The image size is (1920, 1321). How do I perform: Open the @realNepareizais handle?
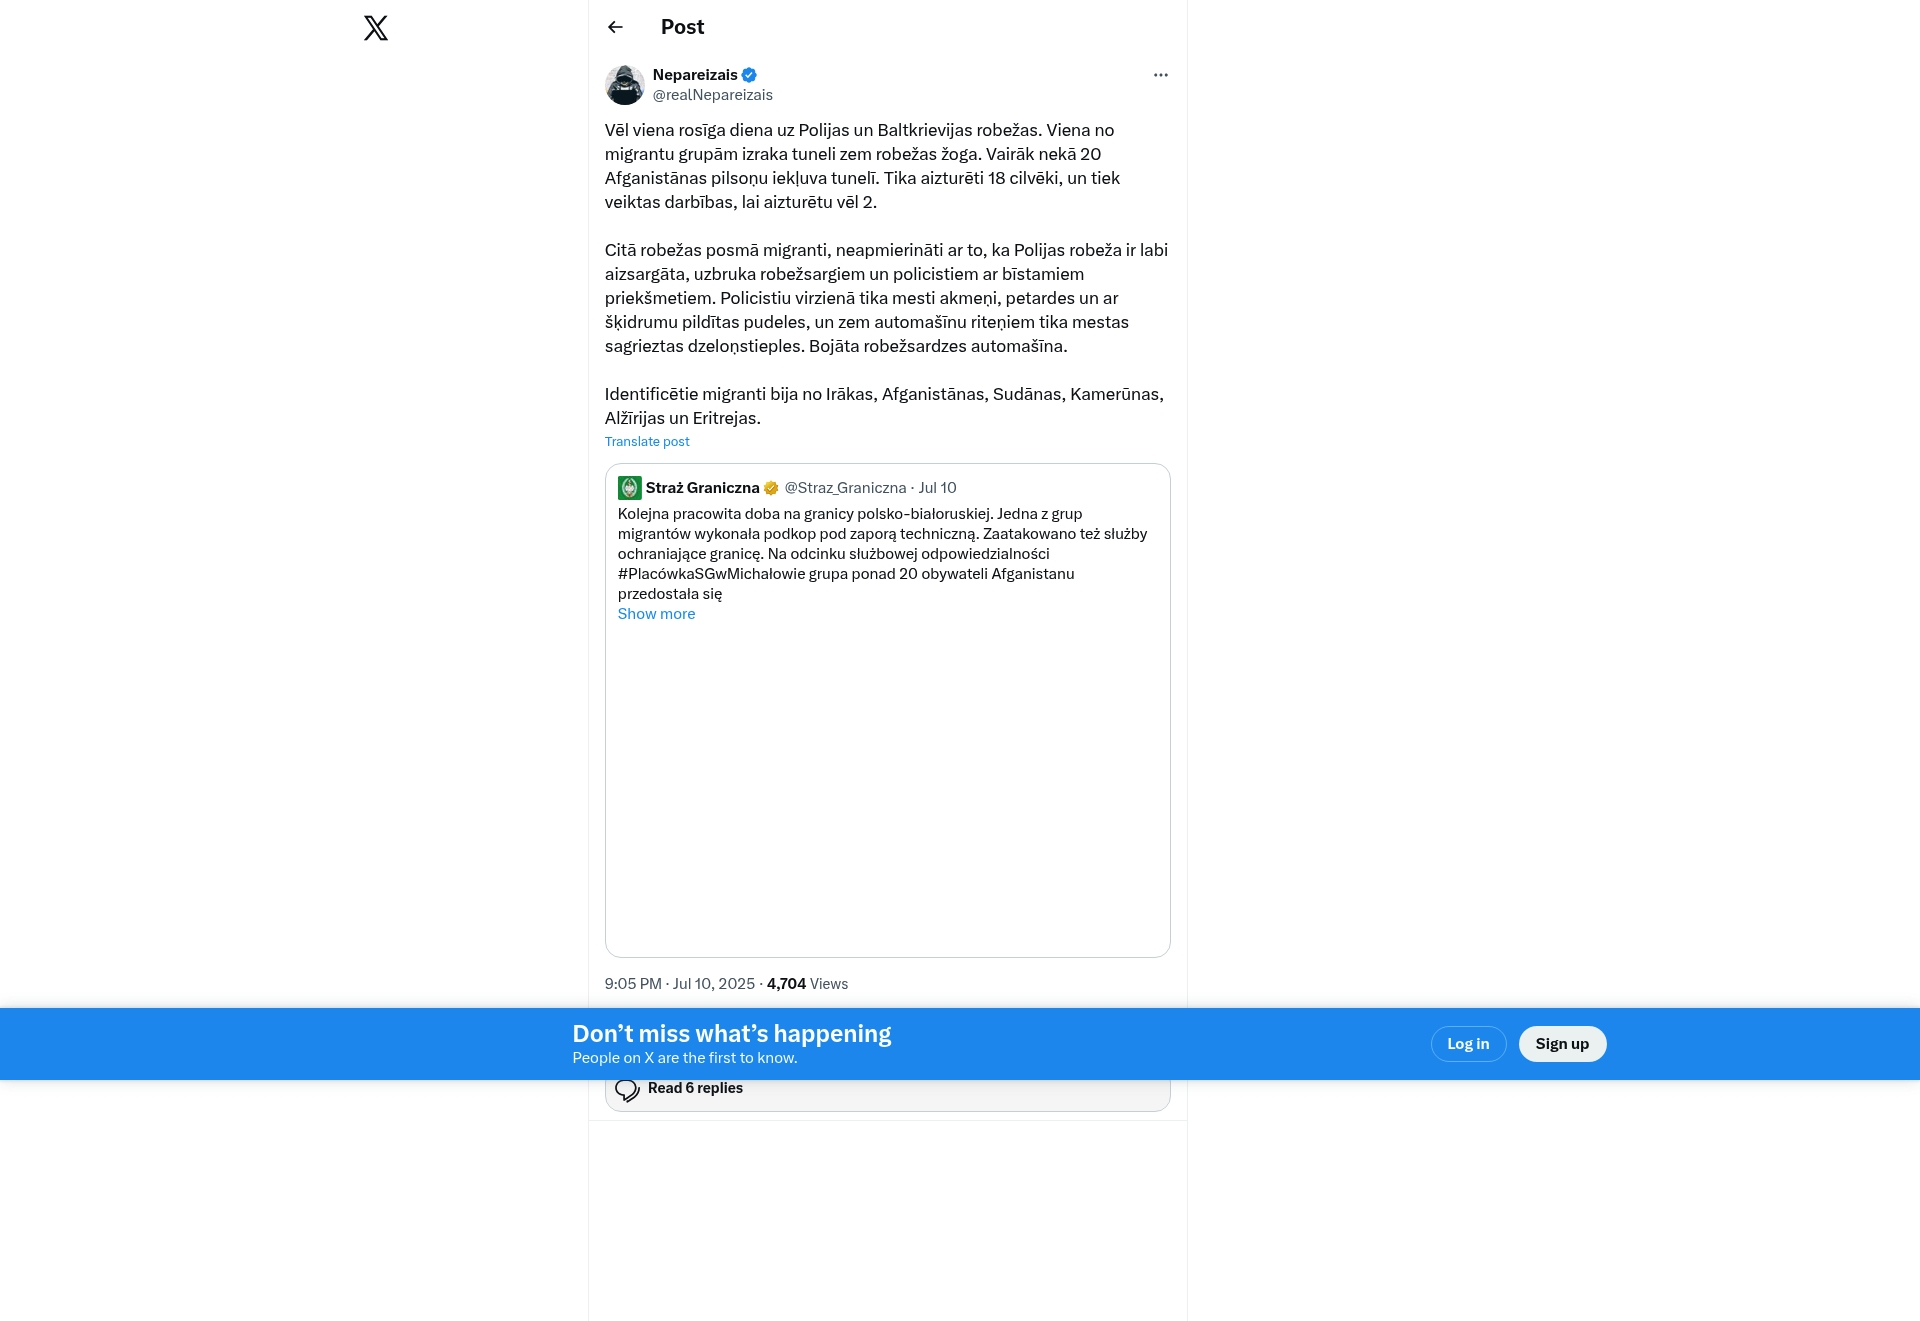coord(713,95)
